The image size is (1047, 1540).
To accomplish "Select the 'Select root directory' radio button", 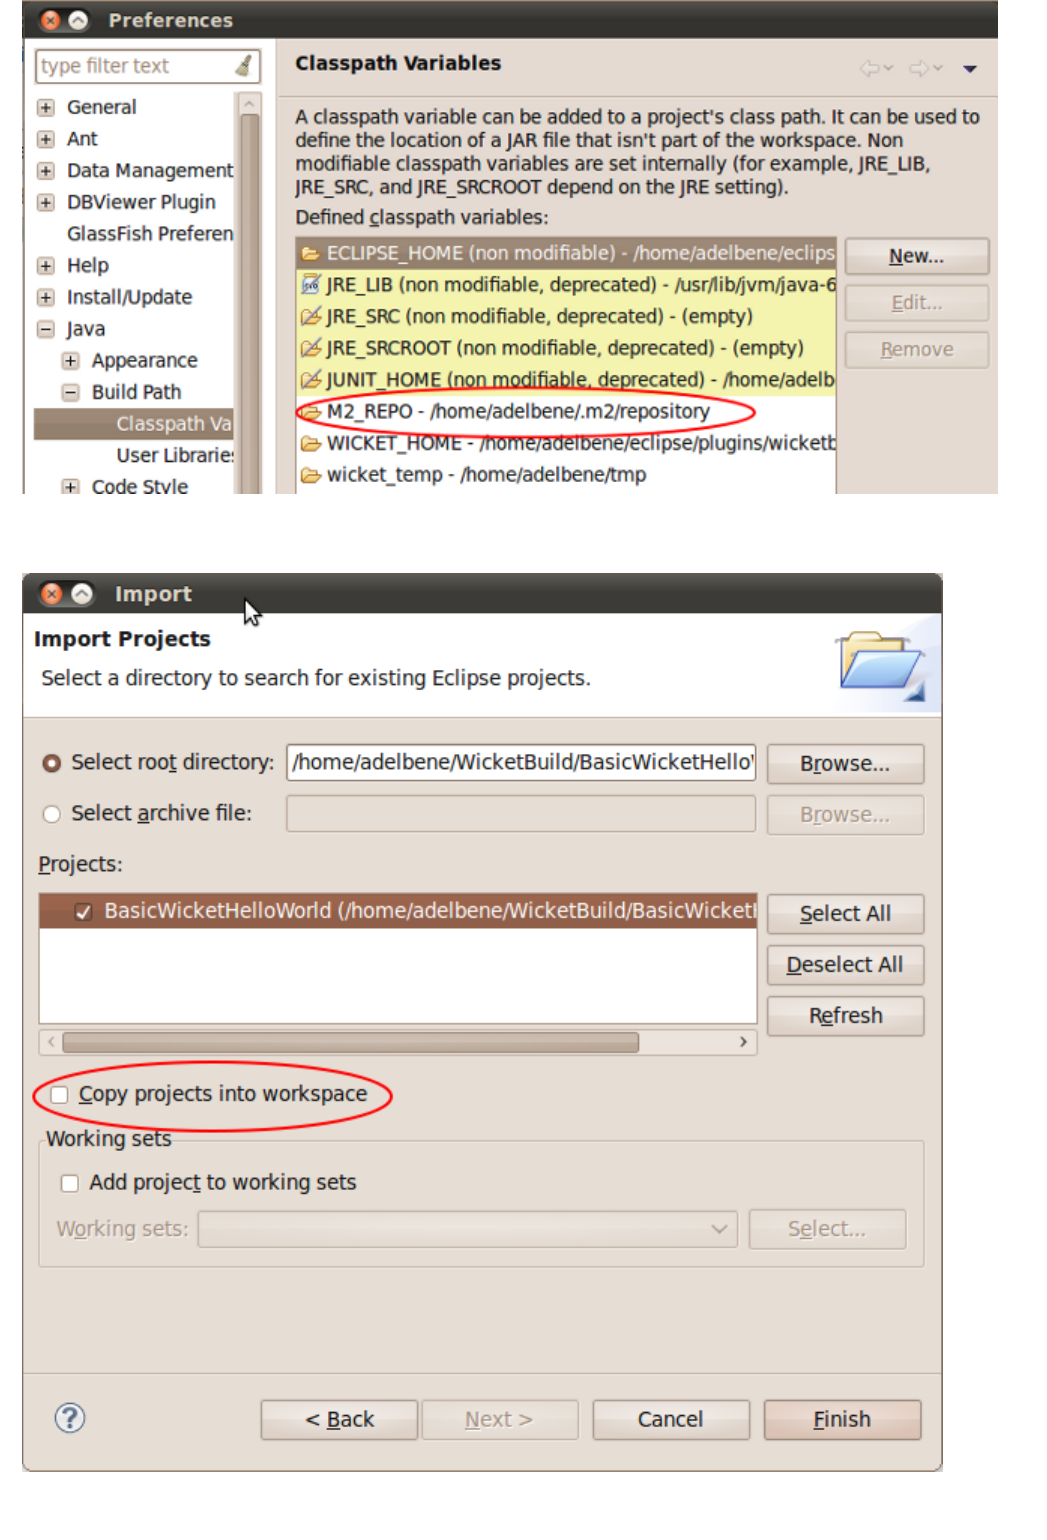I will coord(52,763).
